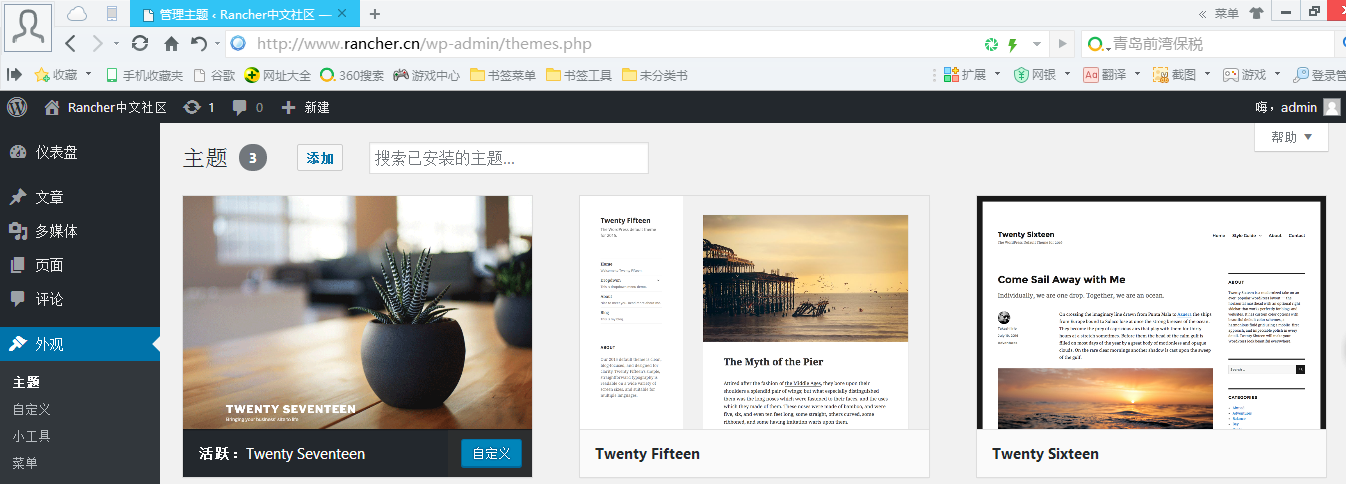Image resolution: width=1346 pixels, height=484 pixels.
Task: Click the browser forward arrow
Action: coord(97,44)
